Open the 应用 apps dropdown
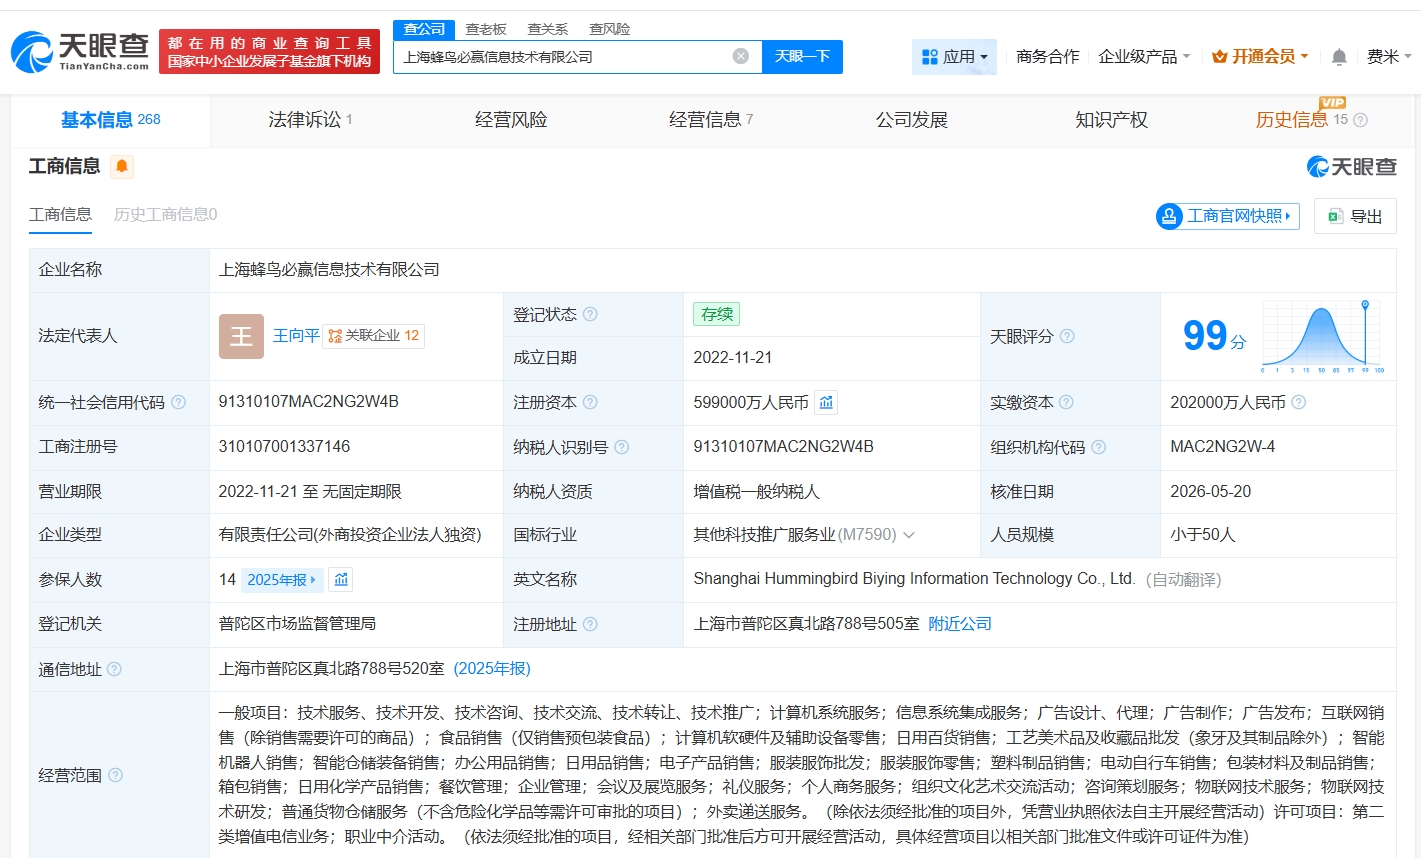The width and height of the screenshot is (1421, 858). [x=954, y=57]
